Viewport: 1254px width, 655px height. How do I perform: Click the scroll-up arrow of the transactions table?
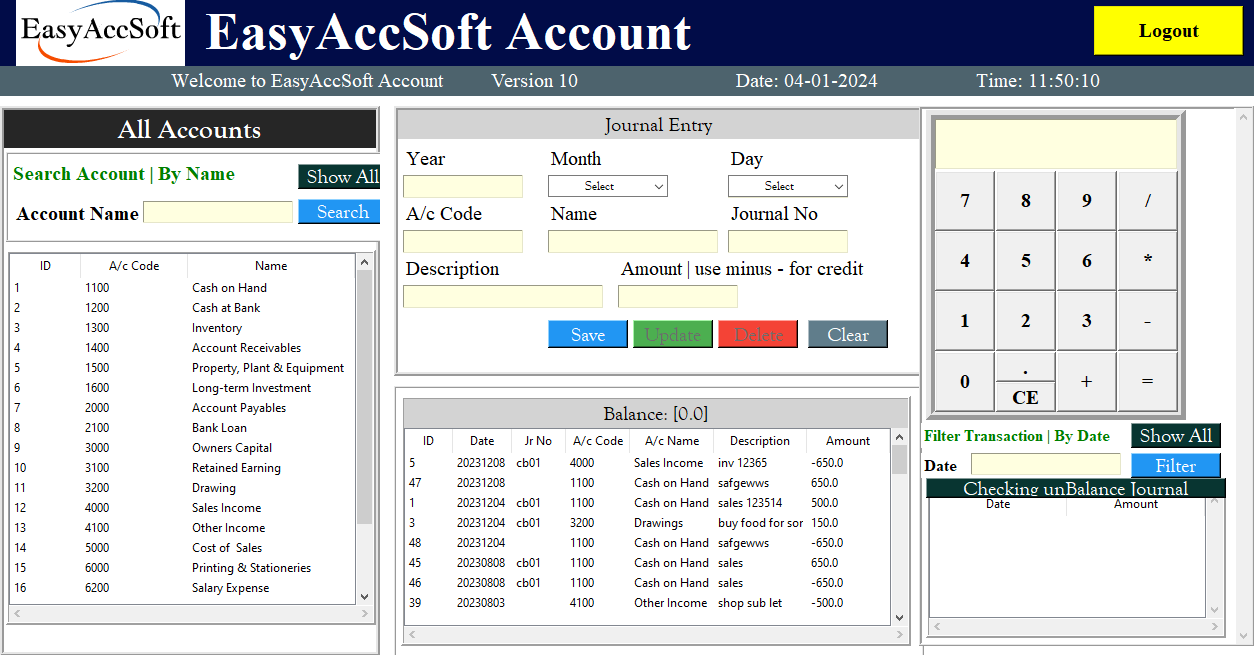(x=899, y=438)
